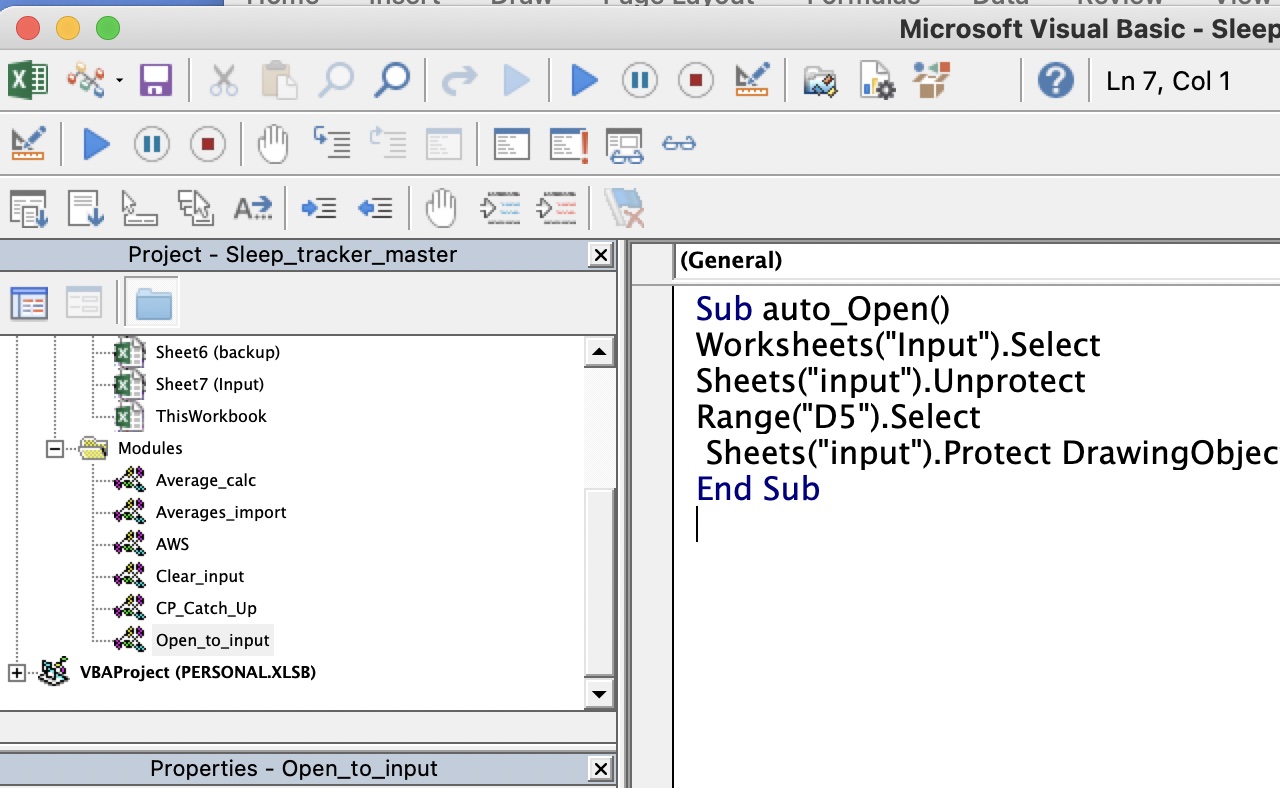The height and width of the screenshot is (788, 1280).
Task: Click Reset in the Standard toolbar
Action: pos(696,80)
